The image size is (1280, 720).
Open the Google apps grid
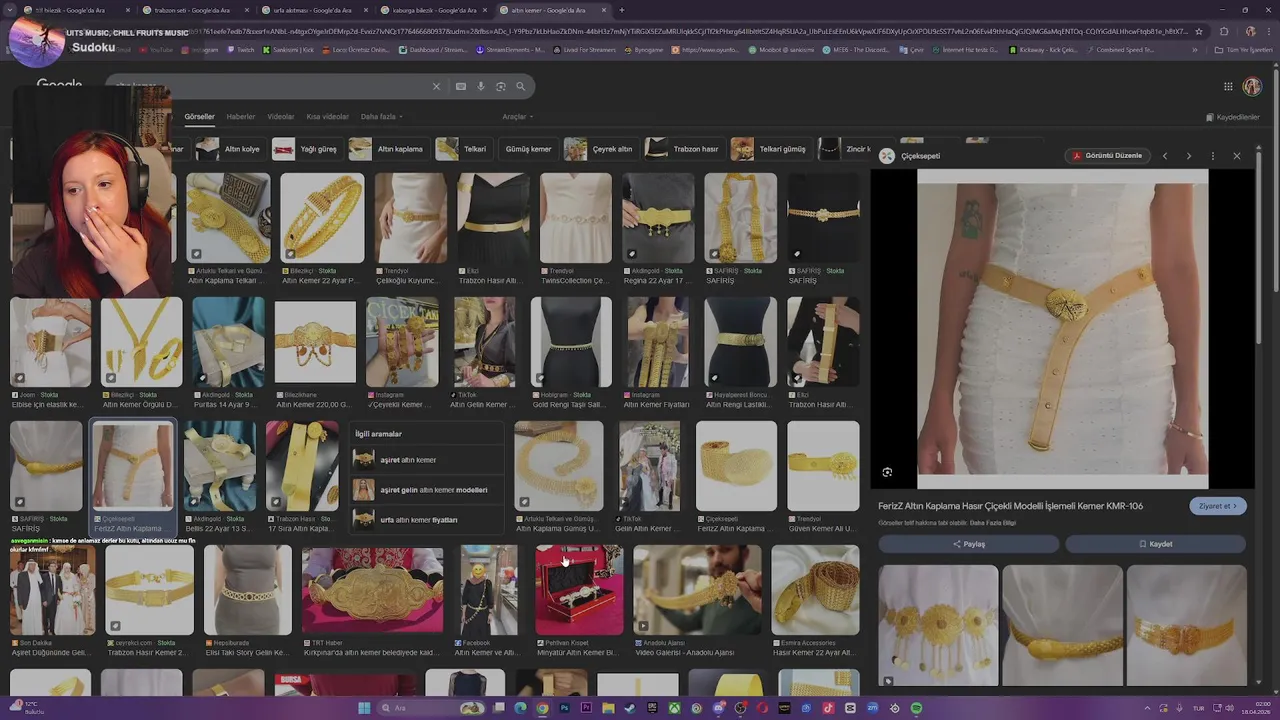coord(1228,87)
